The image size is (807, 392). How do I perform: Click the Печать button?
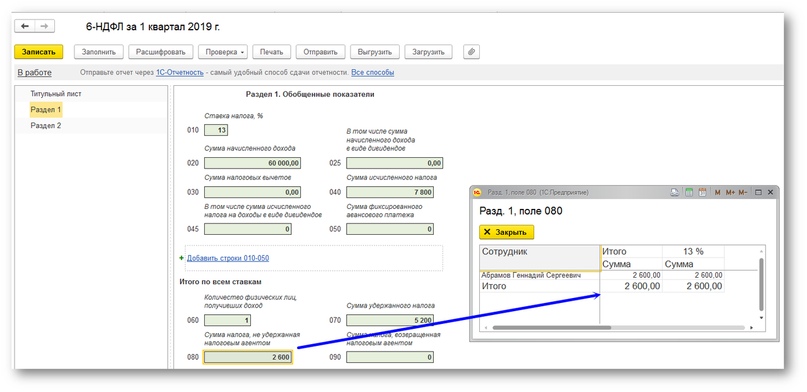[x=271, y=52]
